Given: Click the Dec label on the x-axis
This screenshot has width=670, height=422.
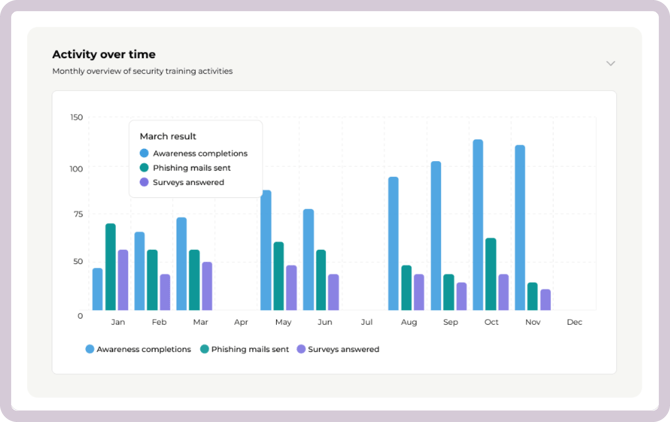Looking at the screenshot, I should (x=574, y=323).
